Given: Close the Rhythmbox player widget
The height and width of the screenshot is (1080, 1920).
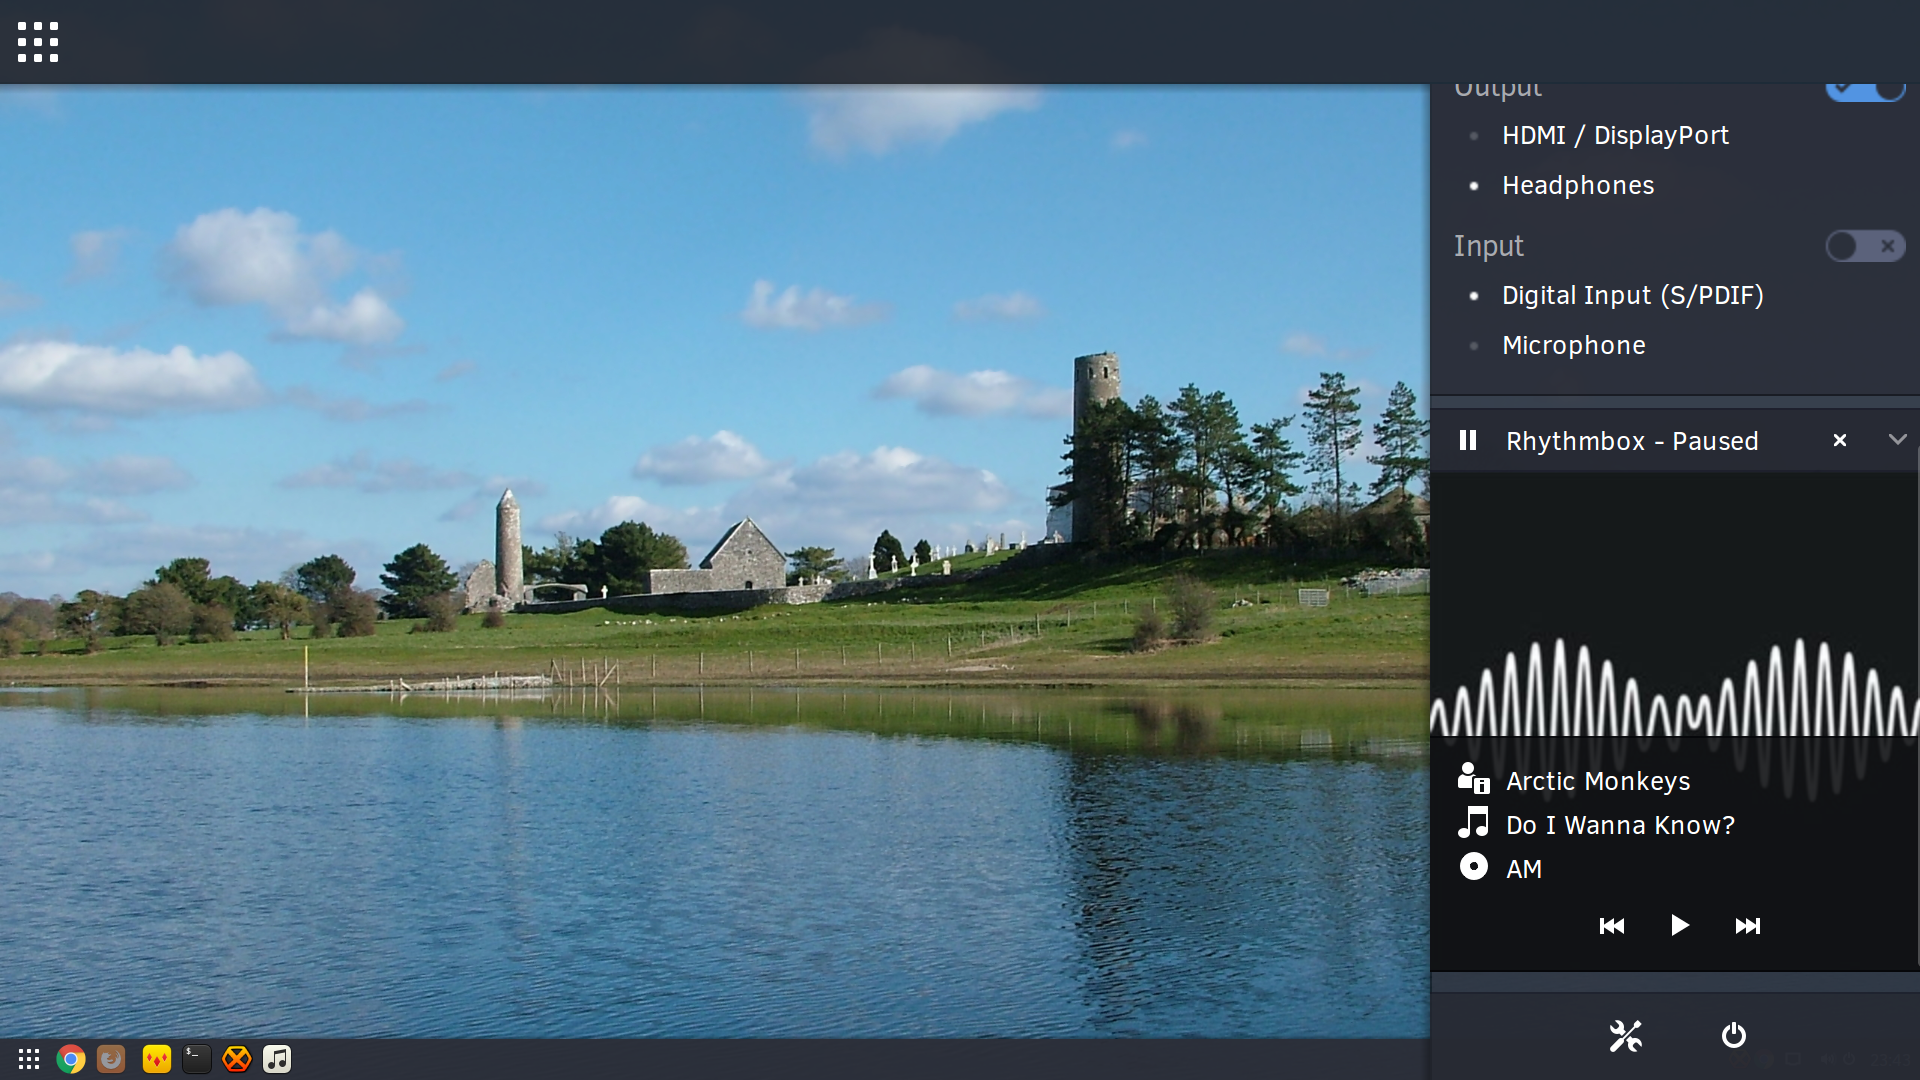Looking at the screenshot, I should coord(1840,440).
